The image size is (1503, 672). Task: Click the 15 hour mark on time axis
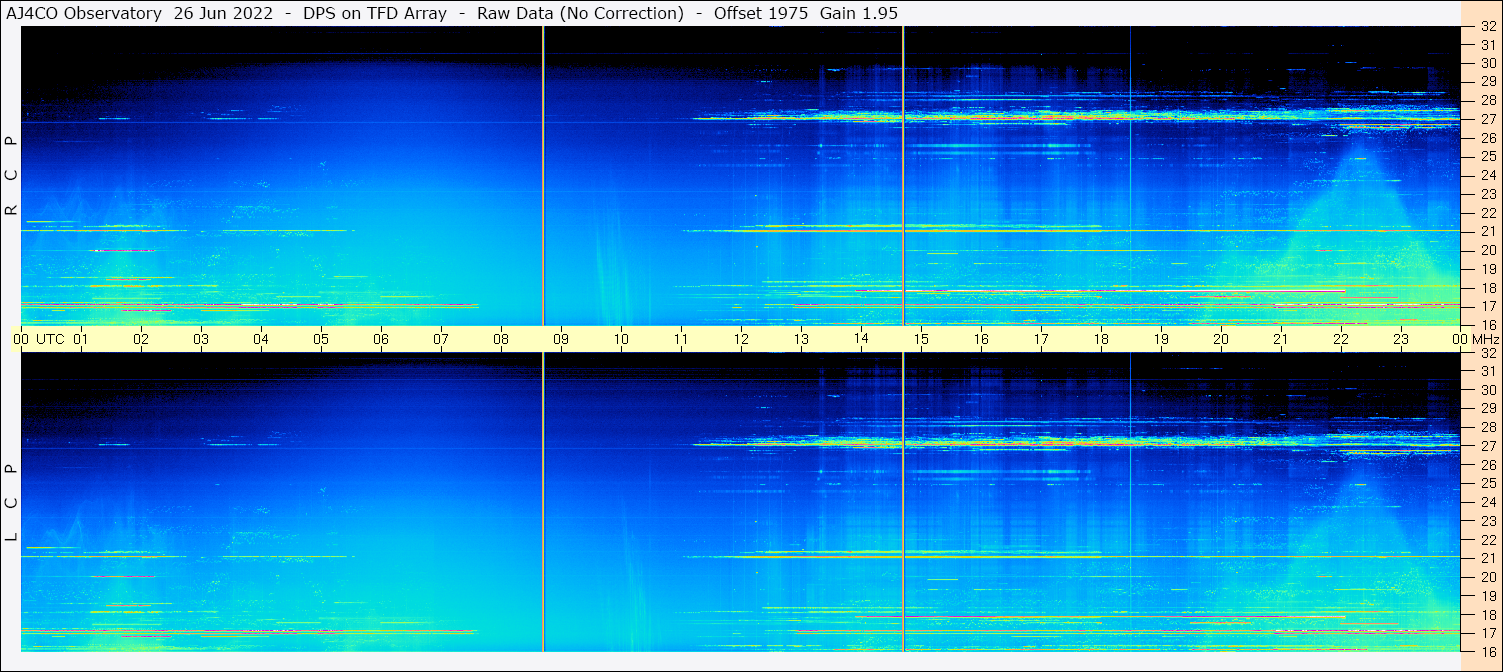921,339
